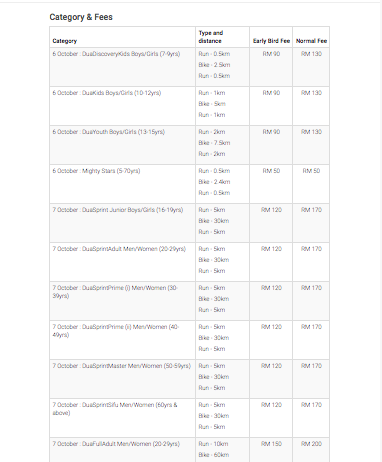This screenshot has width=382, height=462.
Task: Select the Category column header
Action: [x=65, y=41]
